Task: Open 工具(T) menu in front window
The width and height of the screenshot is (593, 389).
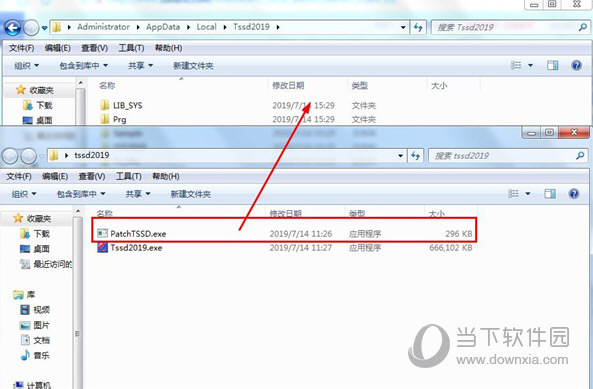Action: coord(129,177)
